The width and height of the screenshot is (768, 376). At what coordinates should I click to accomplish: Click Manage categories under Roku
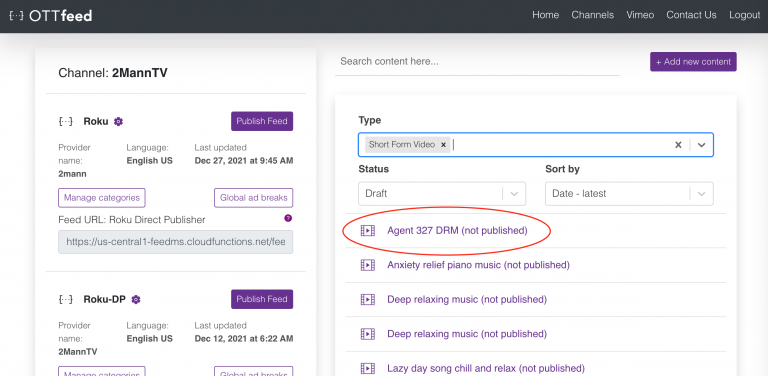(102, 198)
